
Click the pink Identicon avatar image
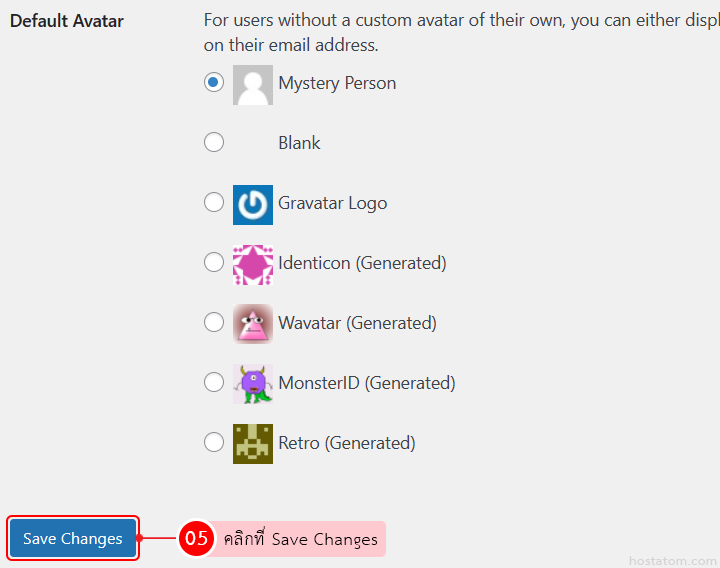tap(252, 264)
